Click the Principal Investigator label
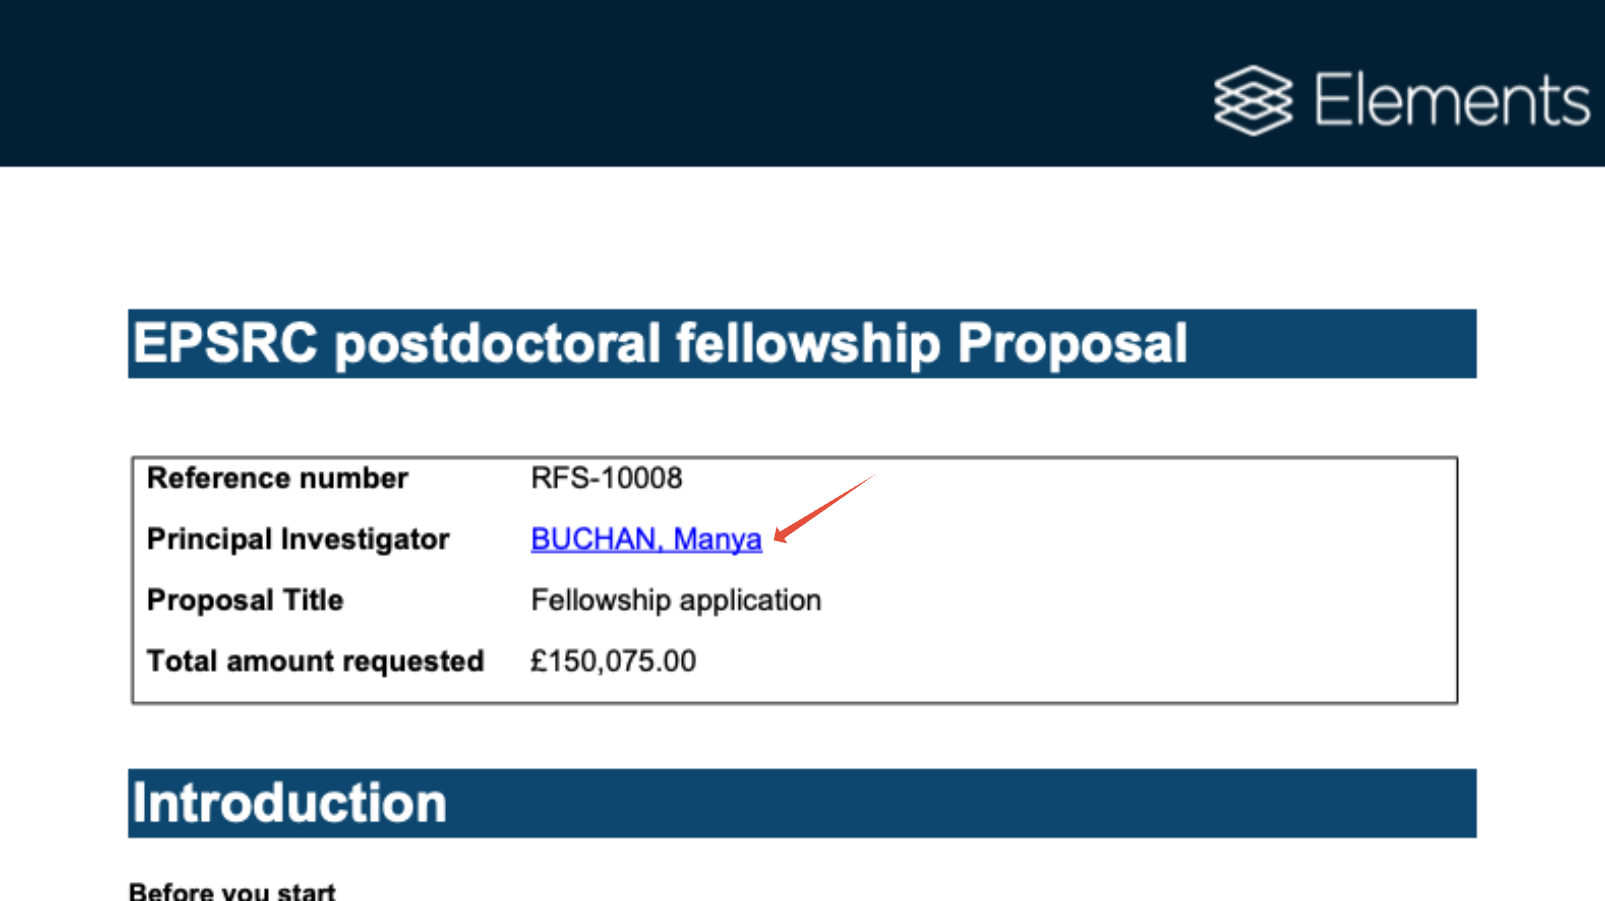1605x901 pixels. [298, 539]
